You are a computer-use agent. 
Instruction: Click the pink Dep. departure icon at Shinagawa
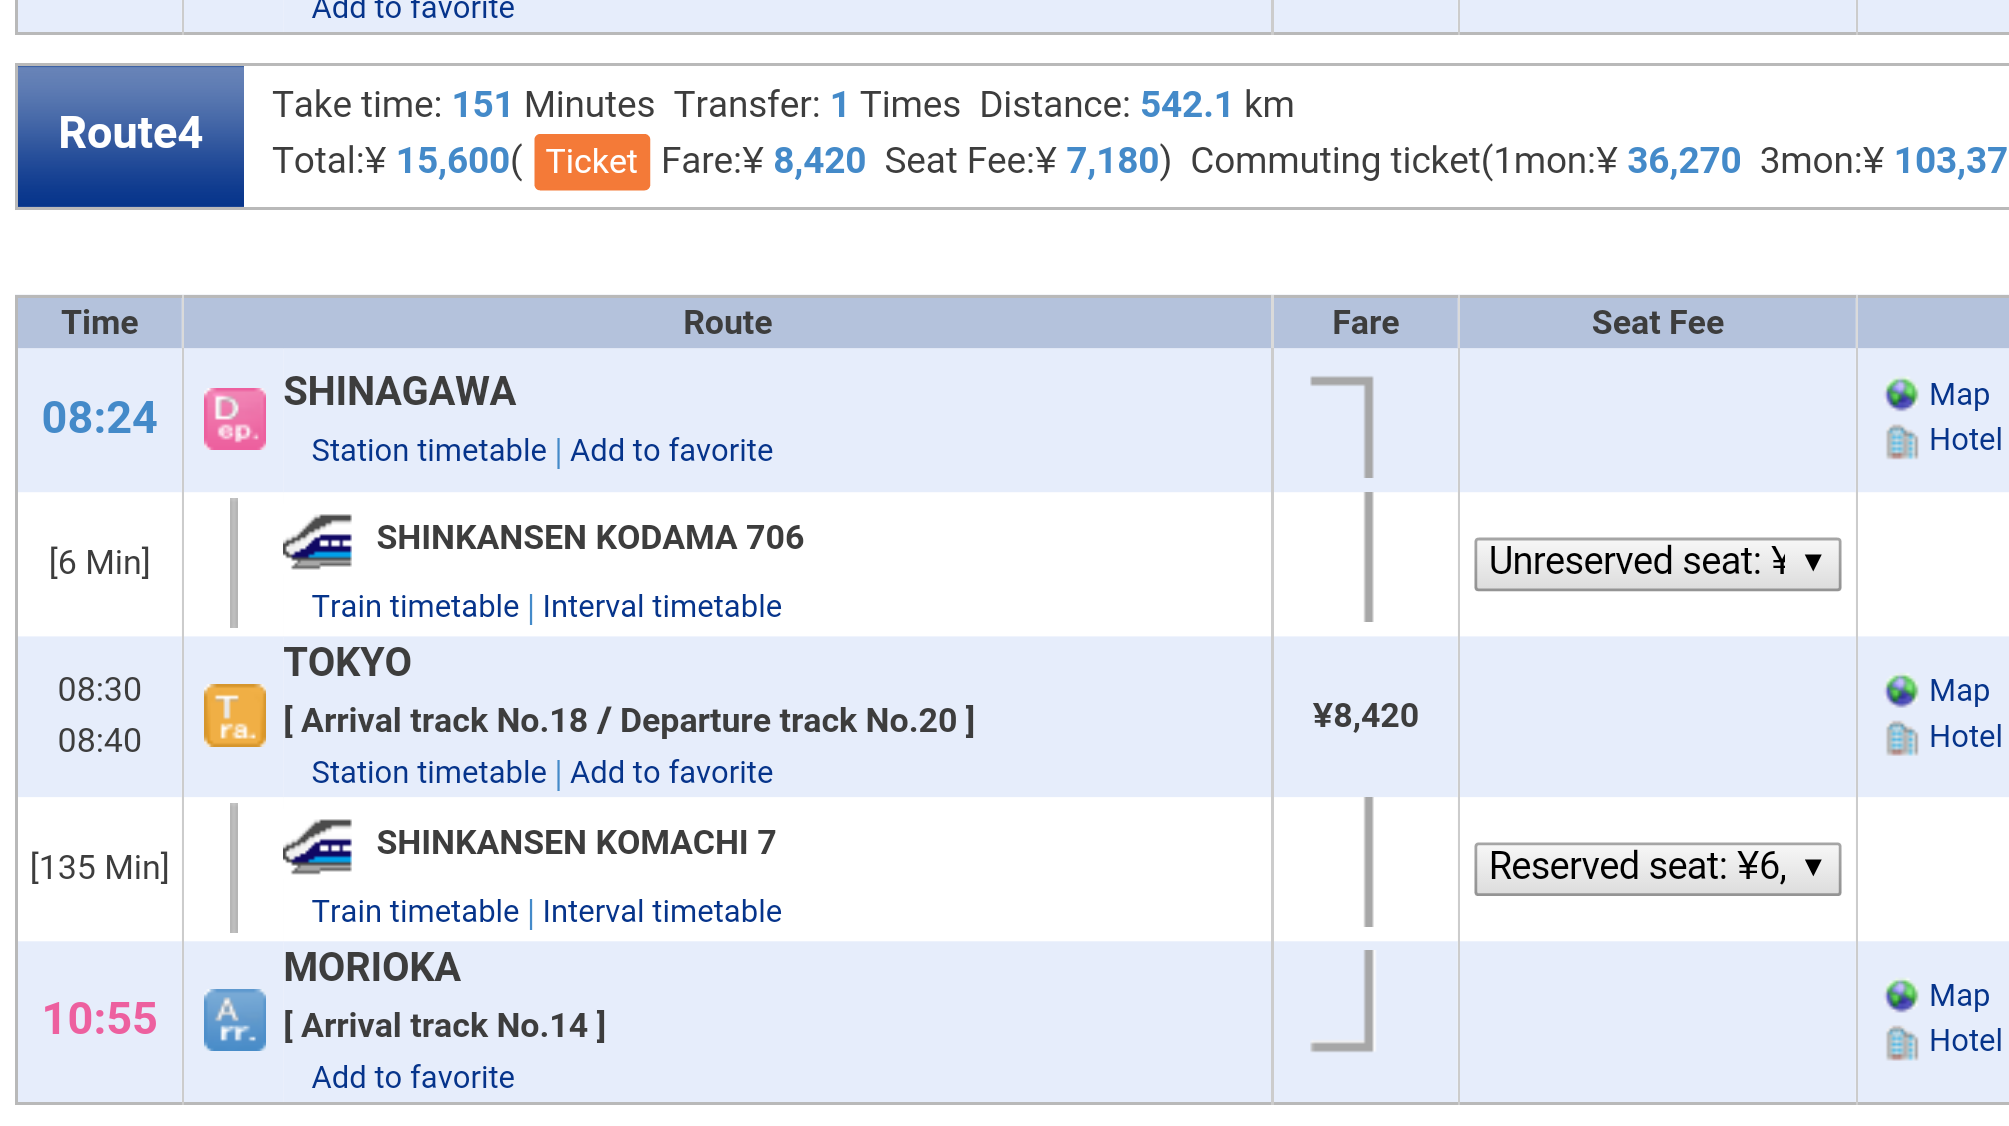pyautogui.click(x=235, y=419)
